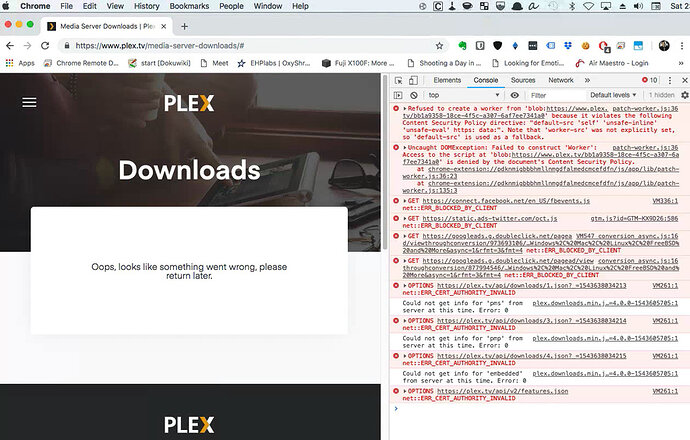Viewport: 690px width, 440px height.
Task: Expand the GET static.ads-twitter.com error
Action: pos(405,218)
